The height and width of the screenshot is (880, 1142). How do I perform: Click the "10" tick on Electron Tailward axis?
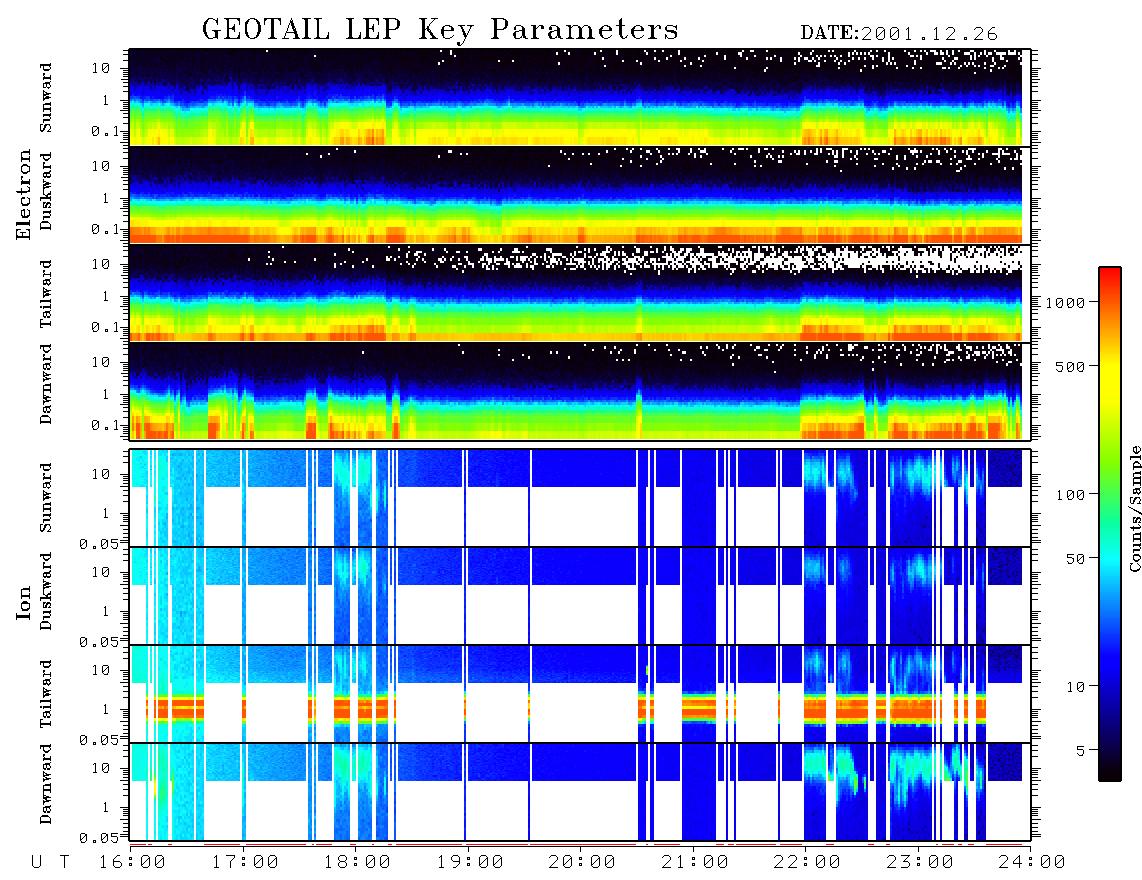click(101, 264)
